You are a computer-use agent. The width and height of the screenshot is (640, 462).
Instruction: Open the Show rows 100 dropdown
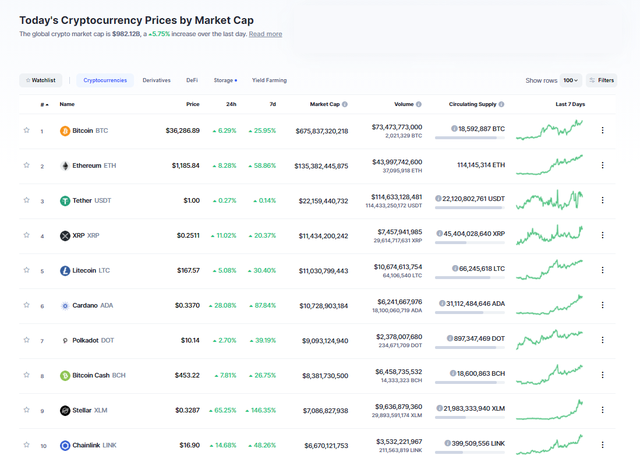pyautogui.click(x=570, y=80)
